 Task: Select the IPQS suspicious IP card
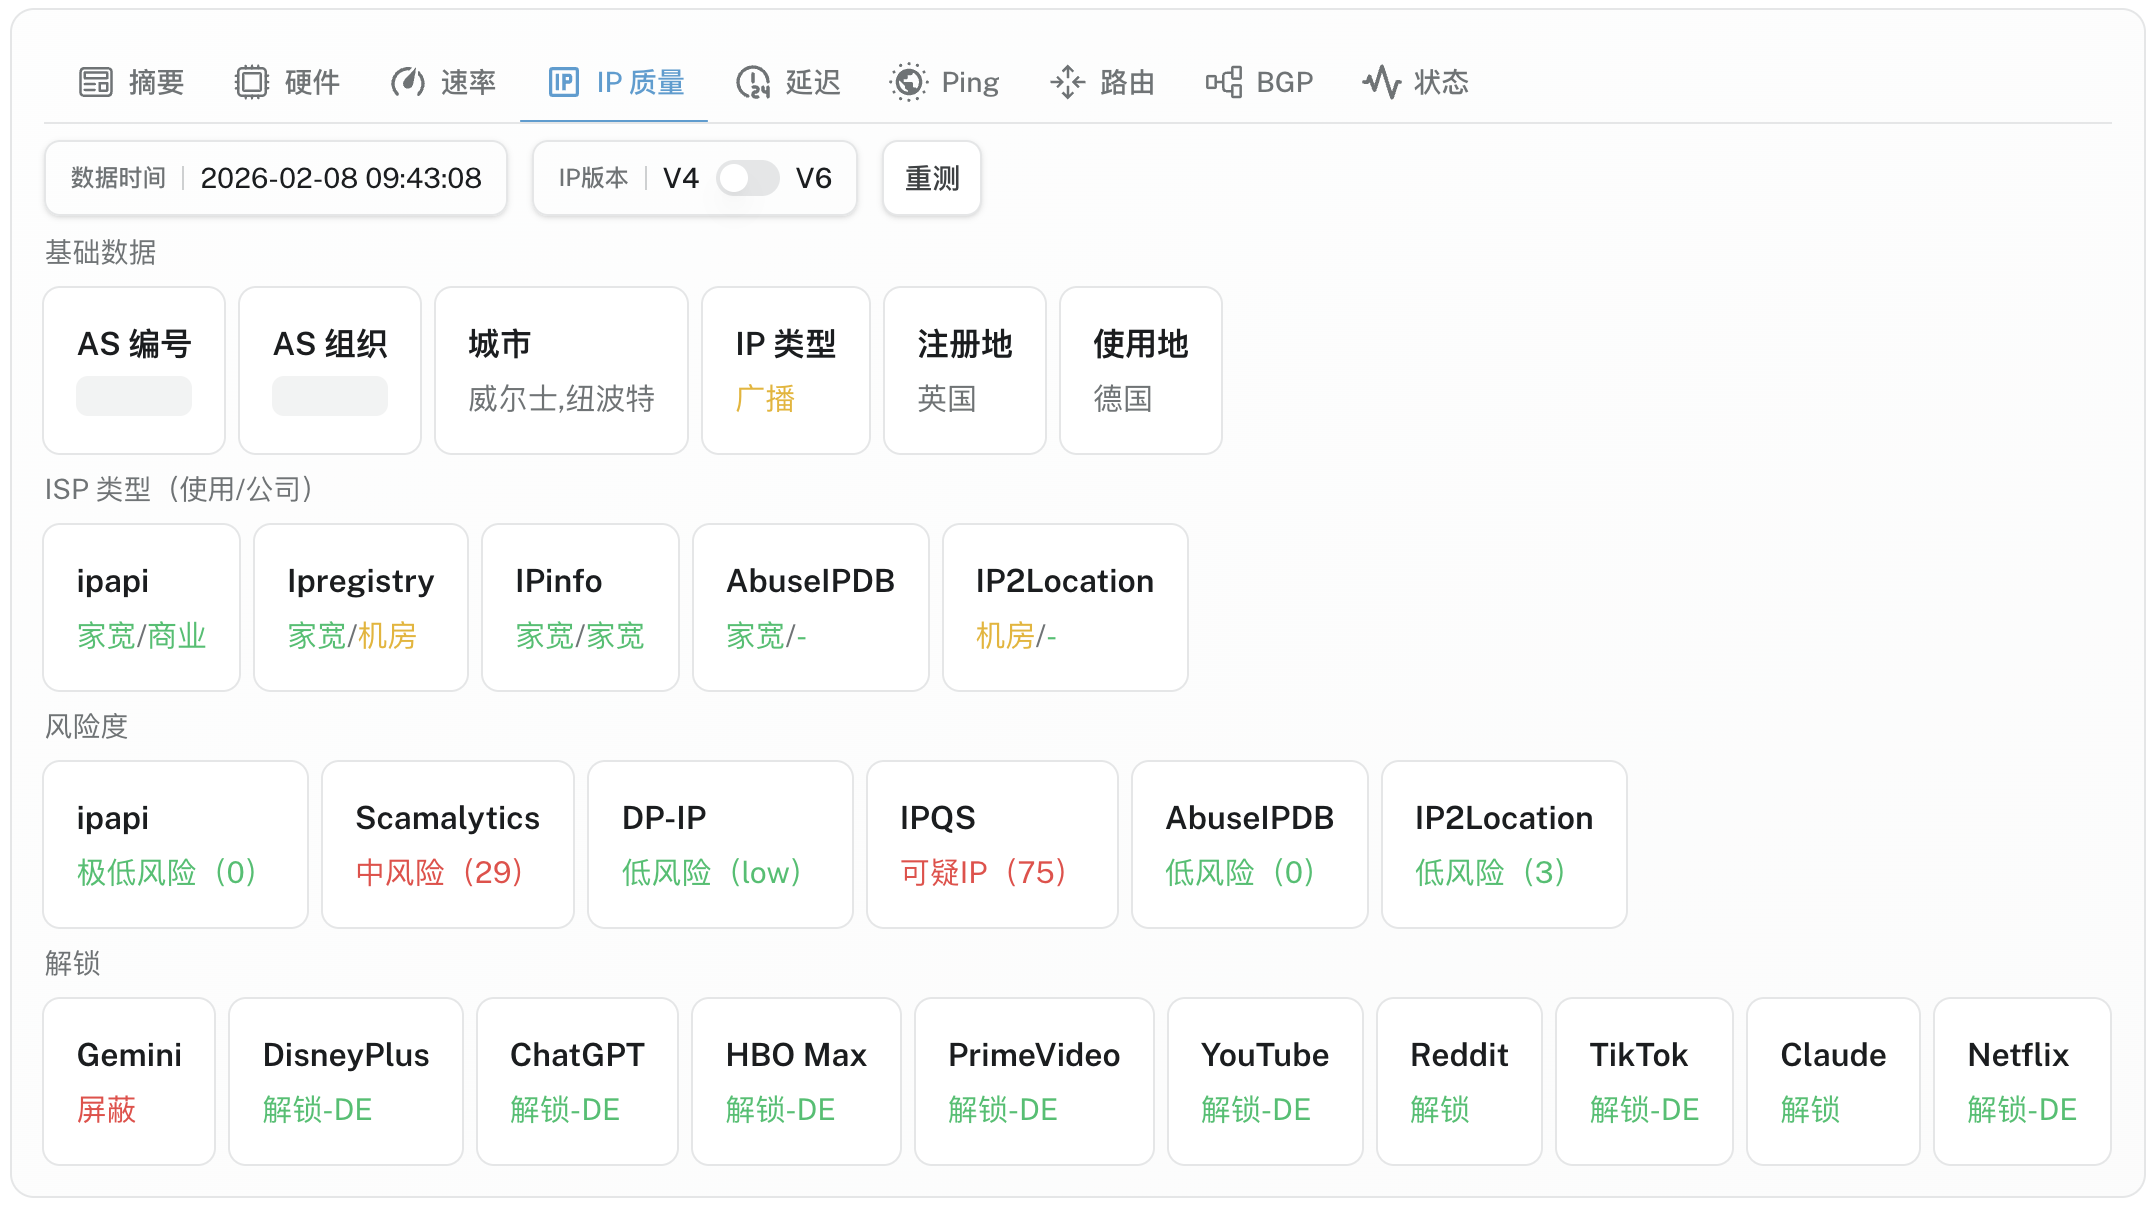point(991,844)
